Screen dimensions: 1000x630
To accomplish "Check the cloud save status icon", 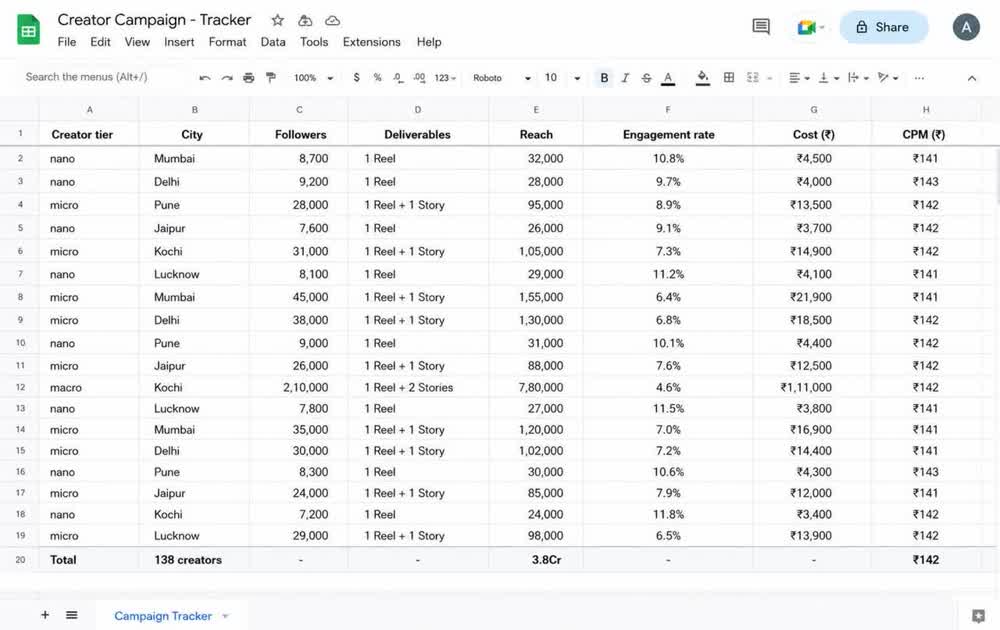I will pos(332,20).
